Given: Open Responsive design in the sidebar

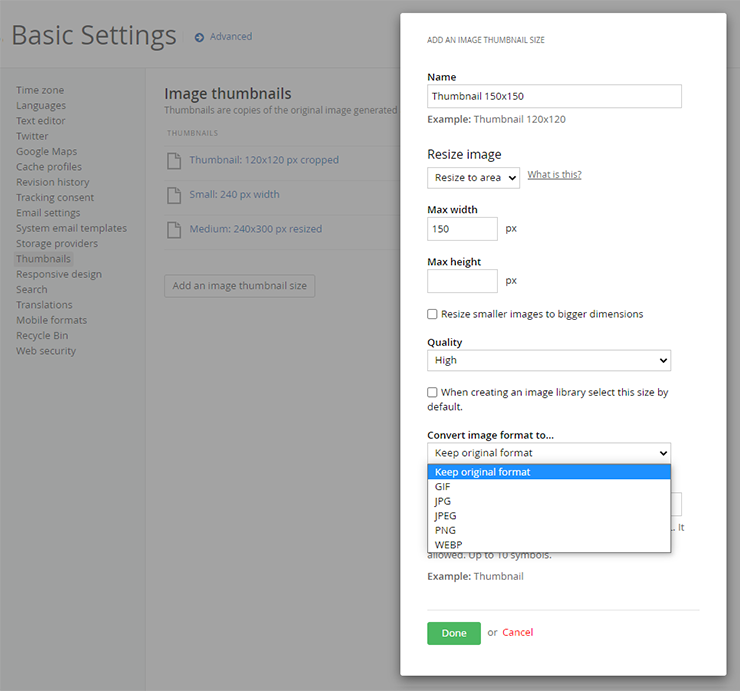Looking at the screenshot, I should [x=59, y=274].
